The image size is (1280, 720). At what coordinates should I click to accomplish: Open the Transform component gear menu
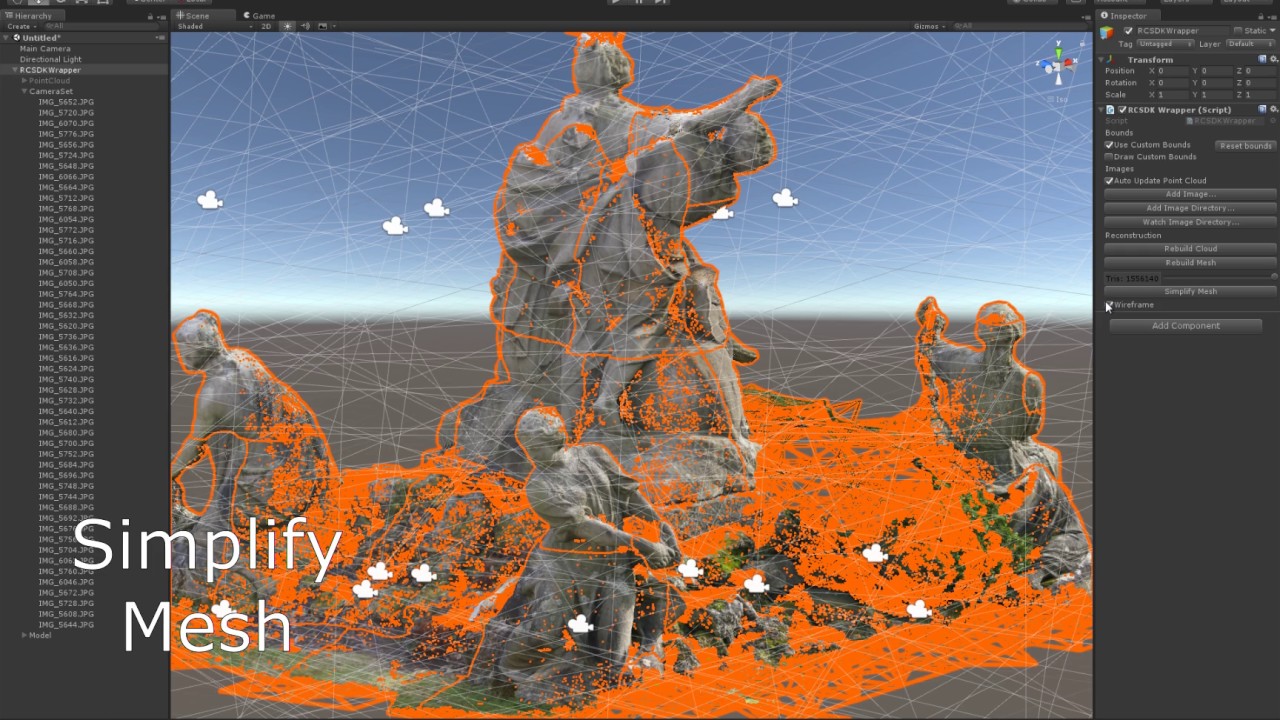click(x=1273, y=60)
